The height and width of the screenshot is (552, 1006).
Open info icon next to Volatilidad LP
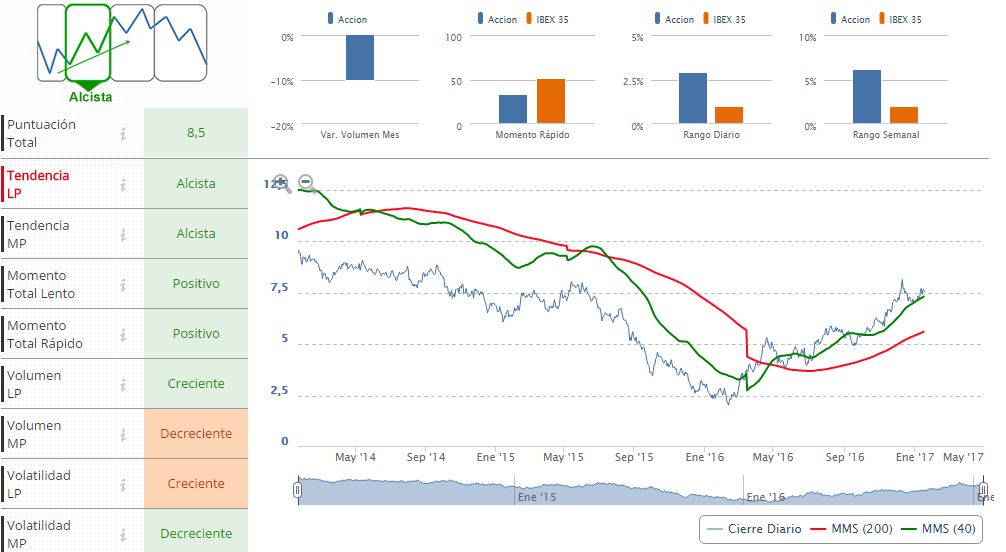(123, 485)
